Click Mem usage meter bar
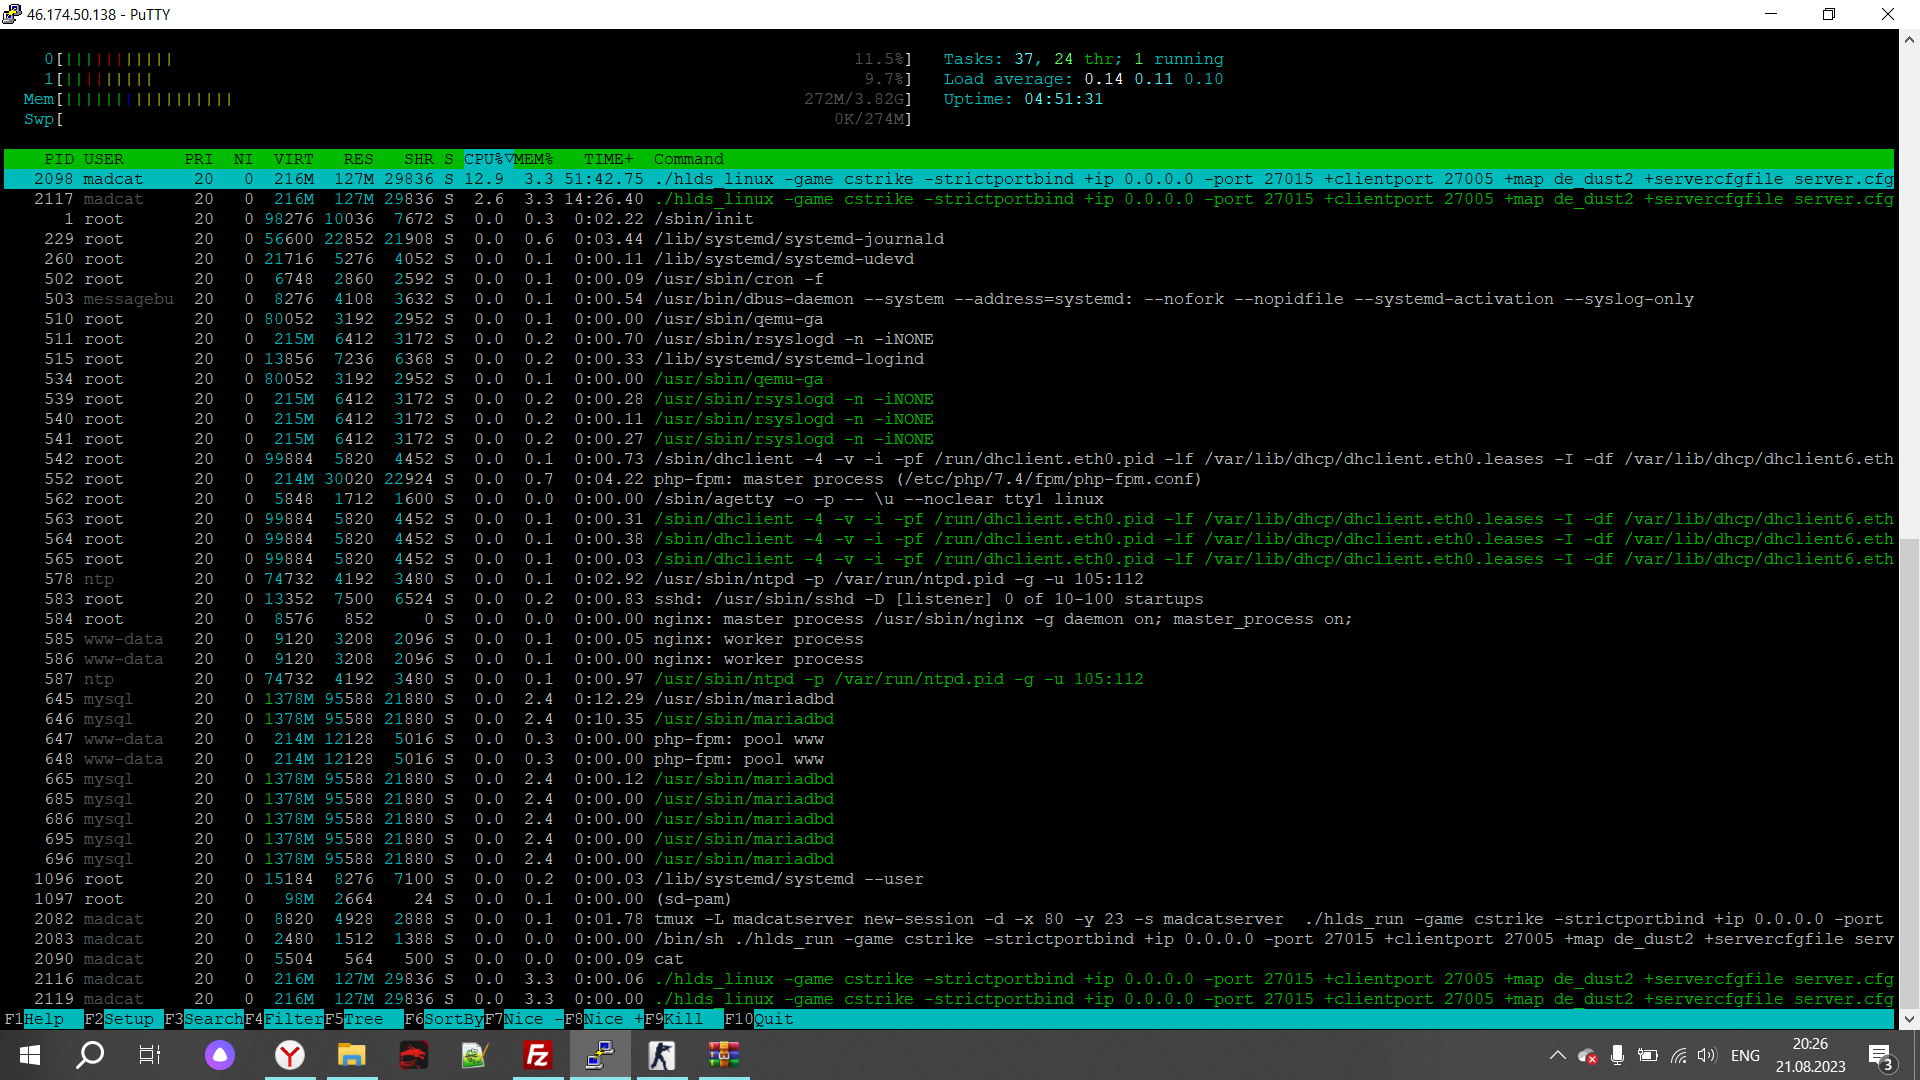 [468, 99]
